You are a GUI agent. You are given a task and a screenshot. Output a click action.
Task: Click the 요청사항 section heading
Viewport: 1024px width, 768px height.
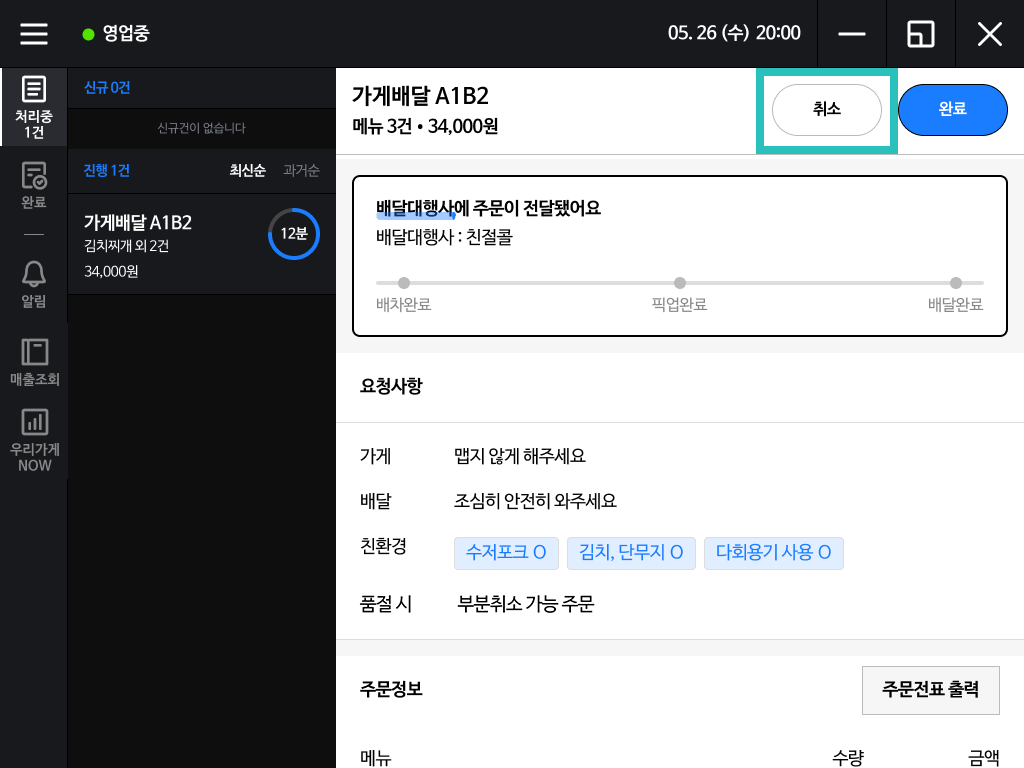(391, 386)
